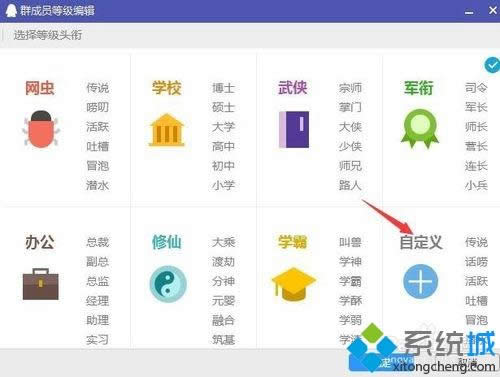The image size is (500, 377).
Task: Click 大侠 in the 武侠 list
Action: pyautogui.click(x=350, y=127)
